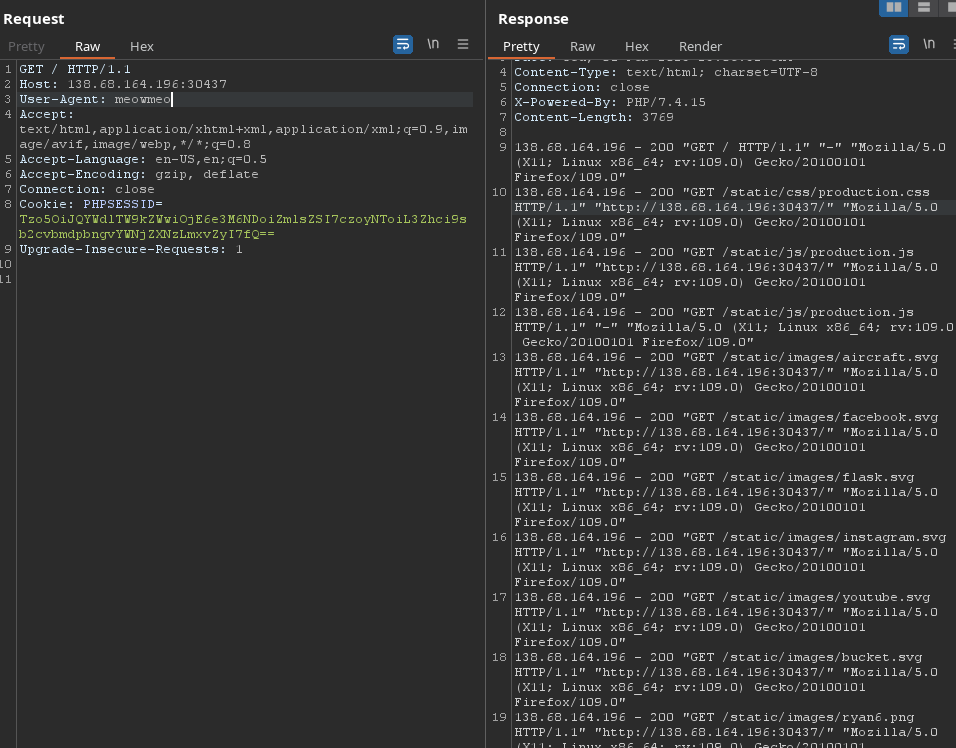
Task: Click the X-Powered-By: PHP/7.4.15 header
Action: tap(610, 102)
